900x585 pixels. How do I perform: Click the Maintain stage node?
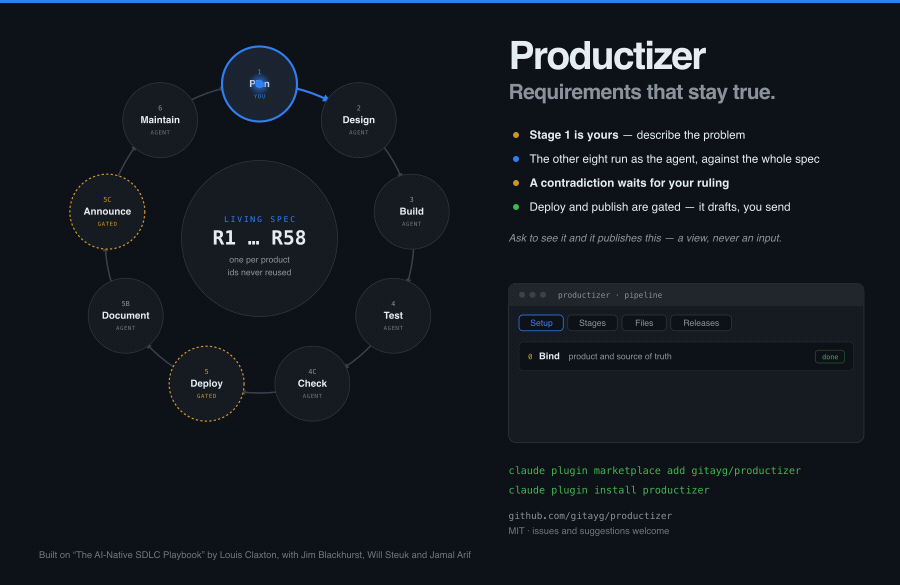click(160, 120)
